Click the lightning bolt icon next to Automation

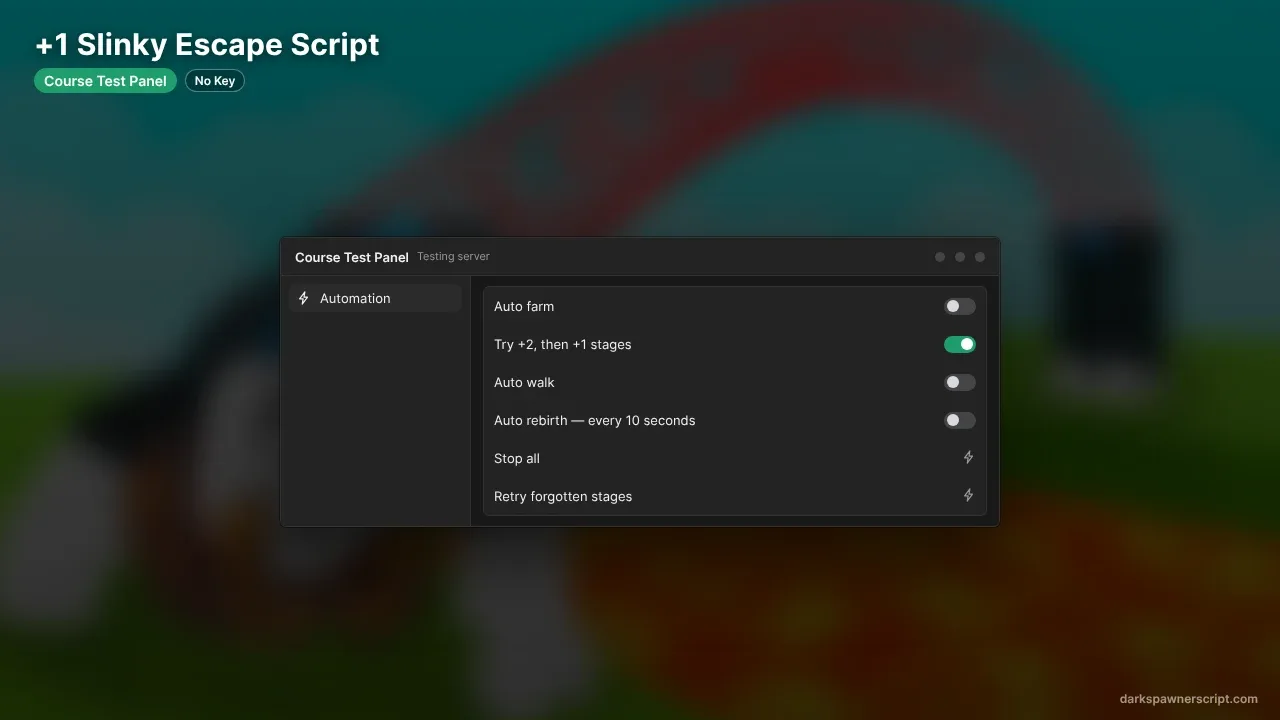coord(304,298)
